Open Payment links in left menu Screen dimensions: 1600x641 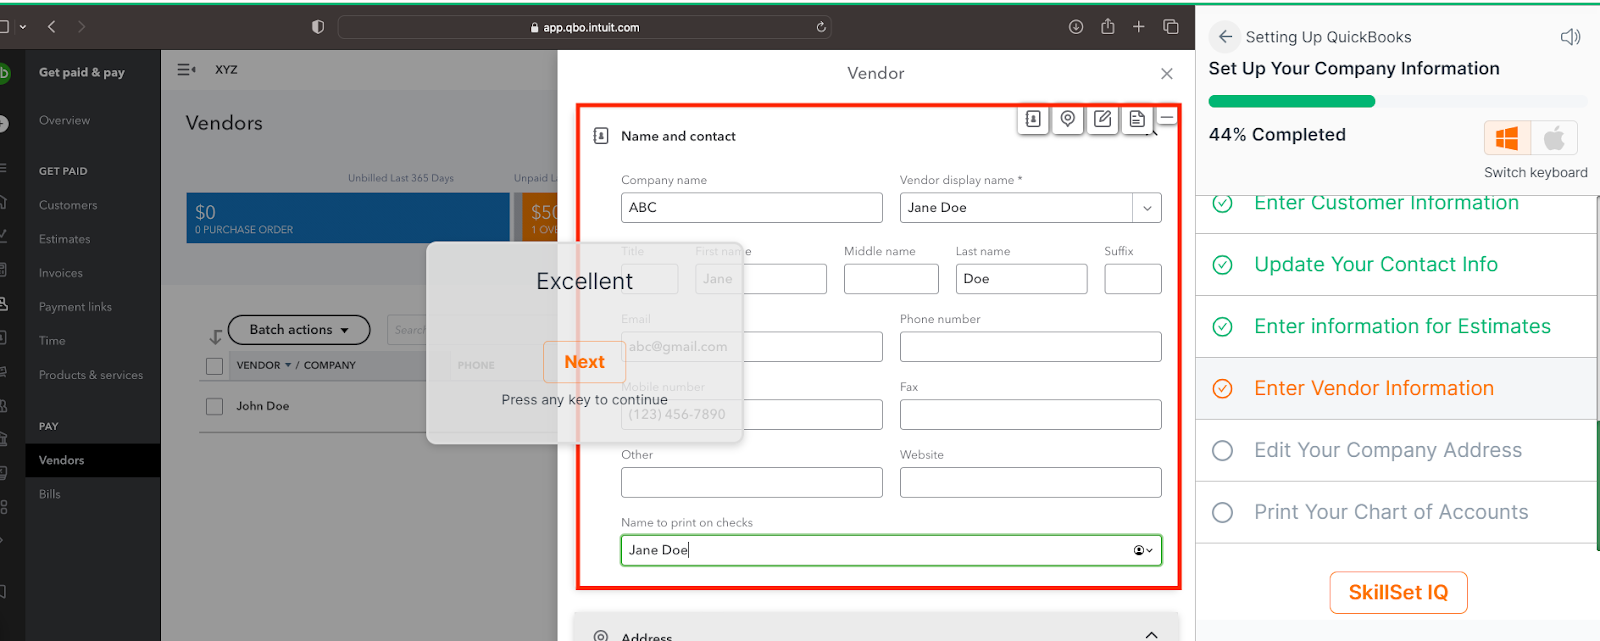[75, 307]
